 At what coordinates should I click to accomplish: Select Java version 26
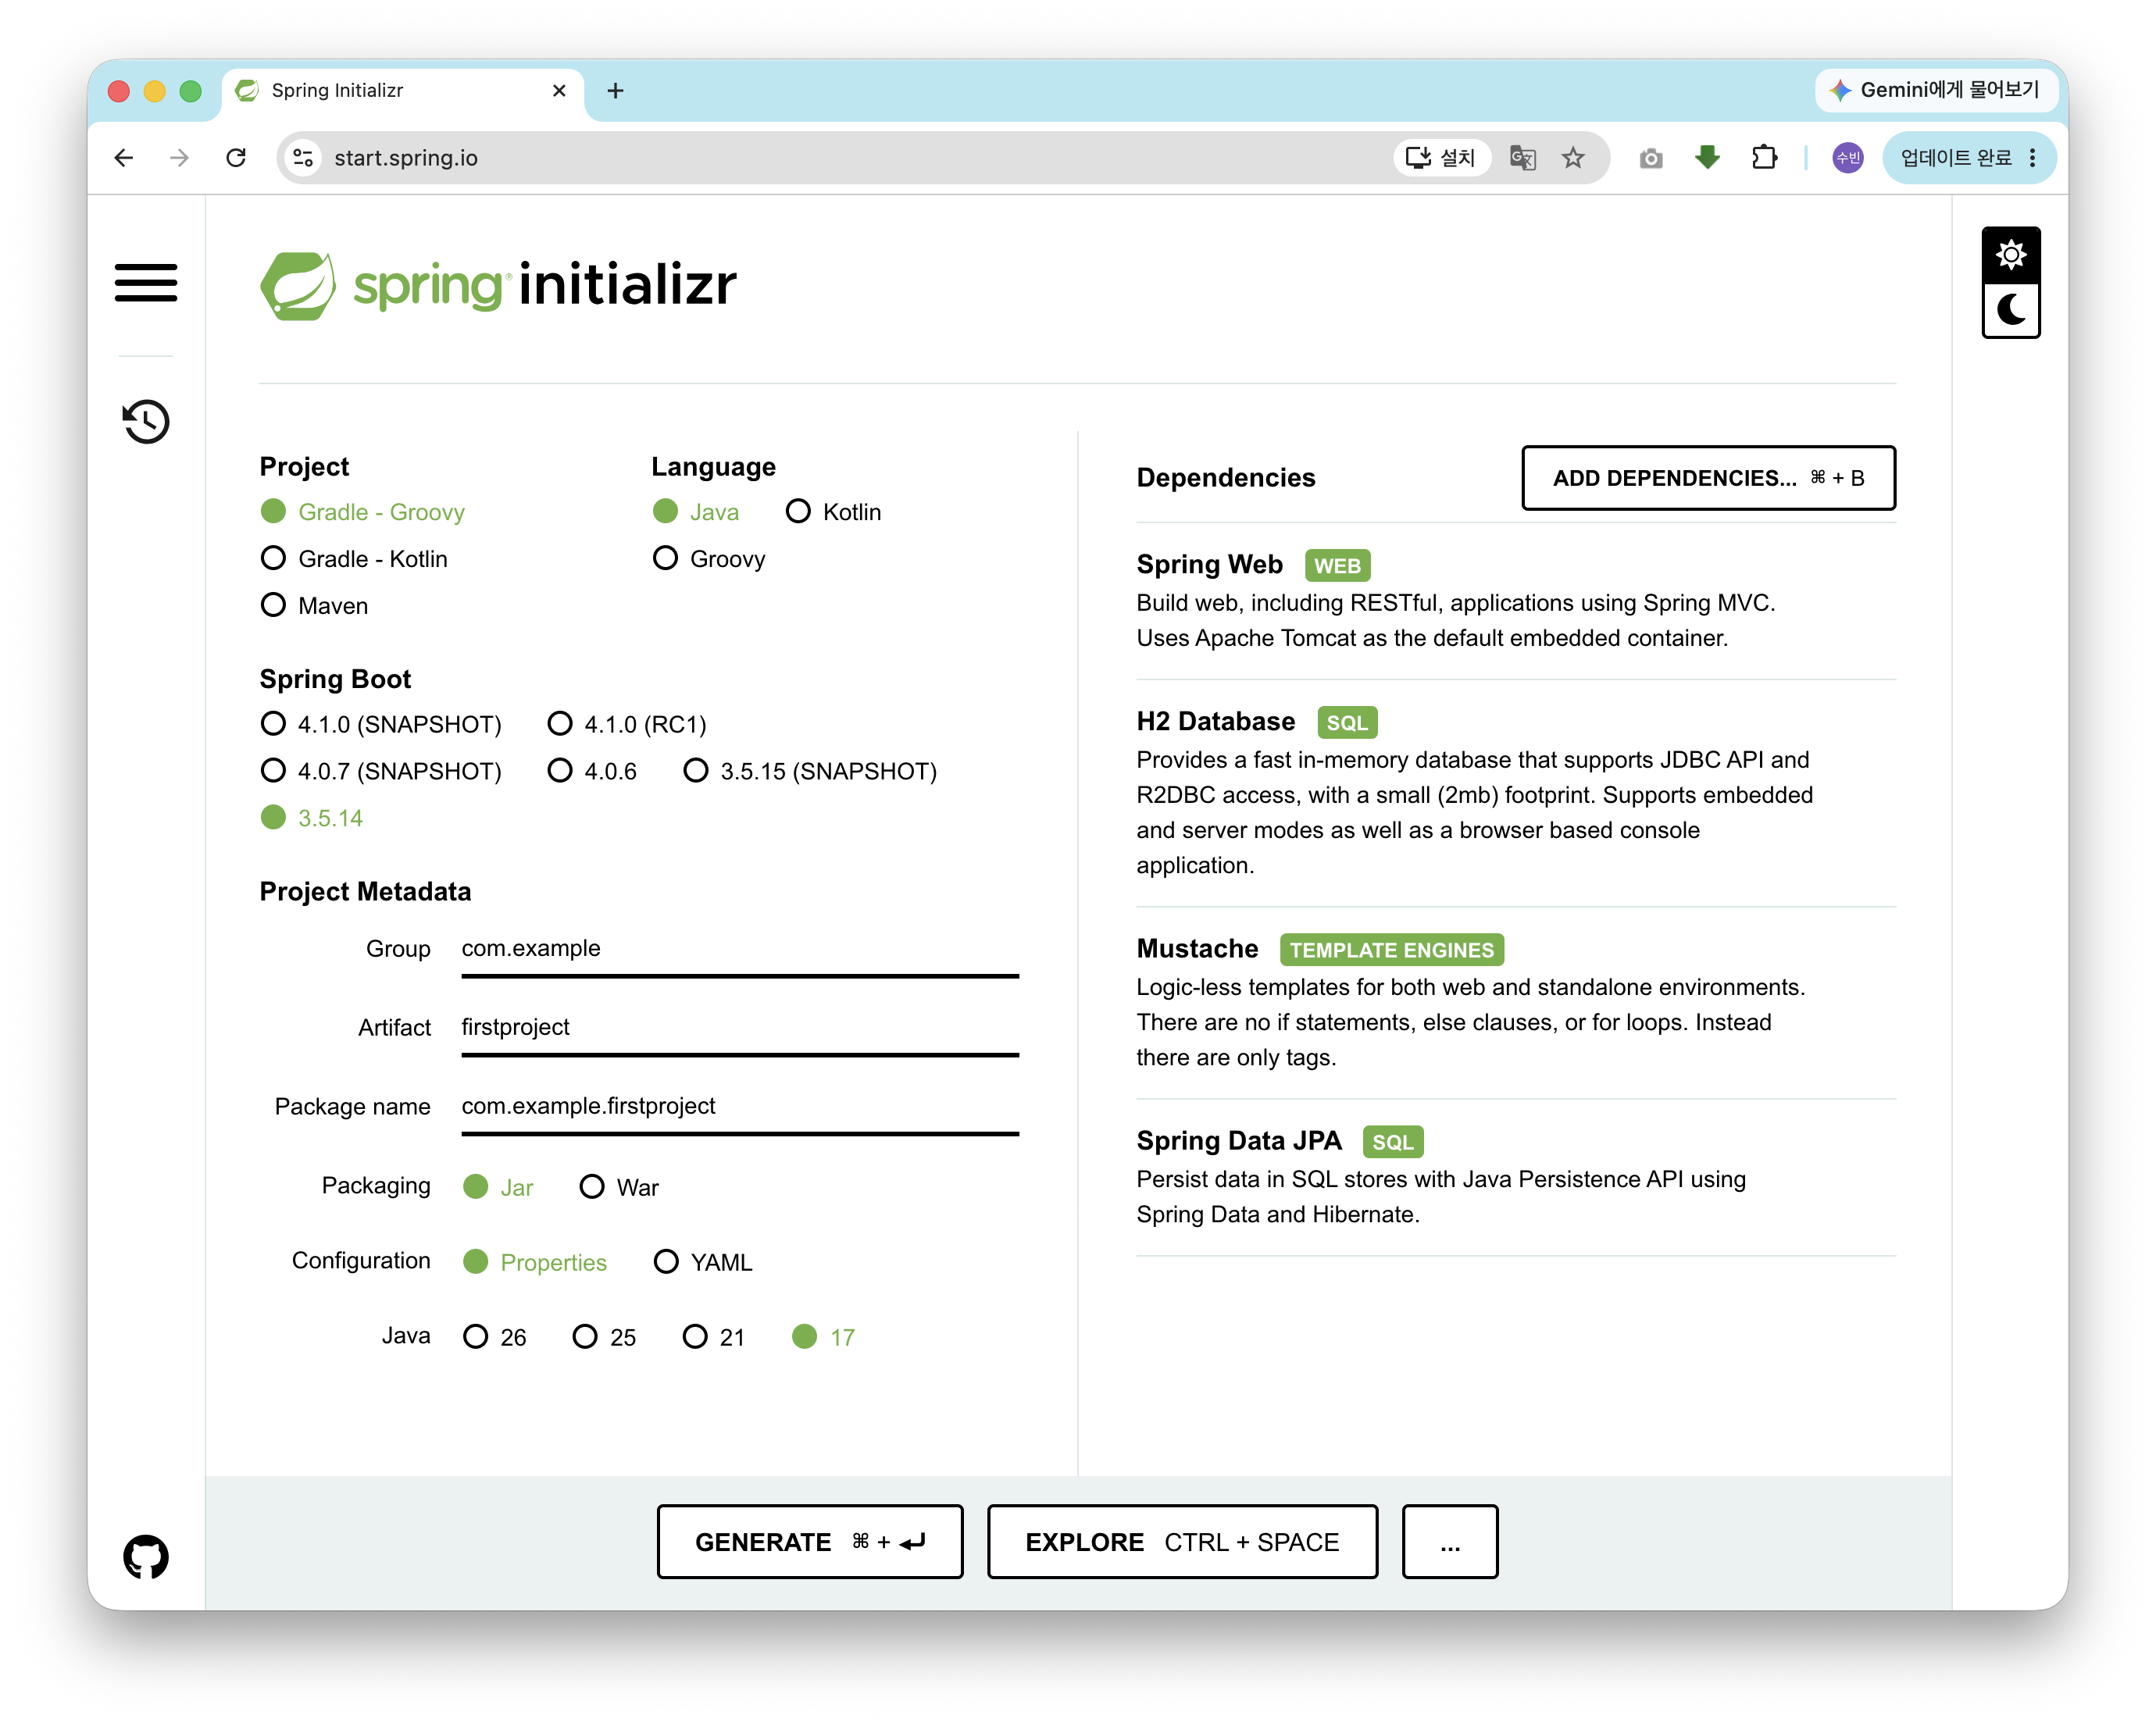click(495, 1337)
